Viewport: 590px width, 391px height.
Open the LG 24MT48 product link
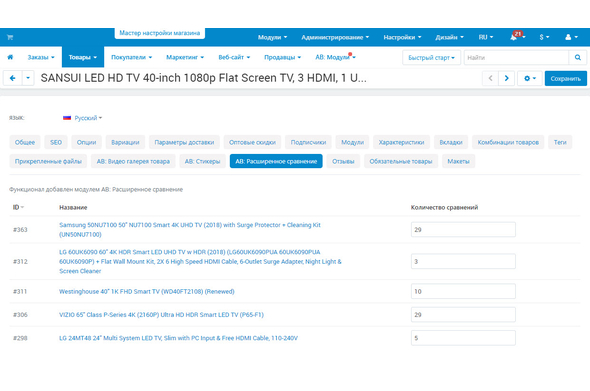[x=178, y=338]
